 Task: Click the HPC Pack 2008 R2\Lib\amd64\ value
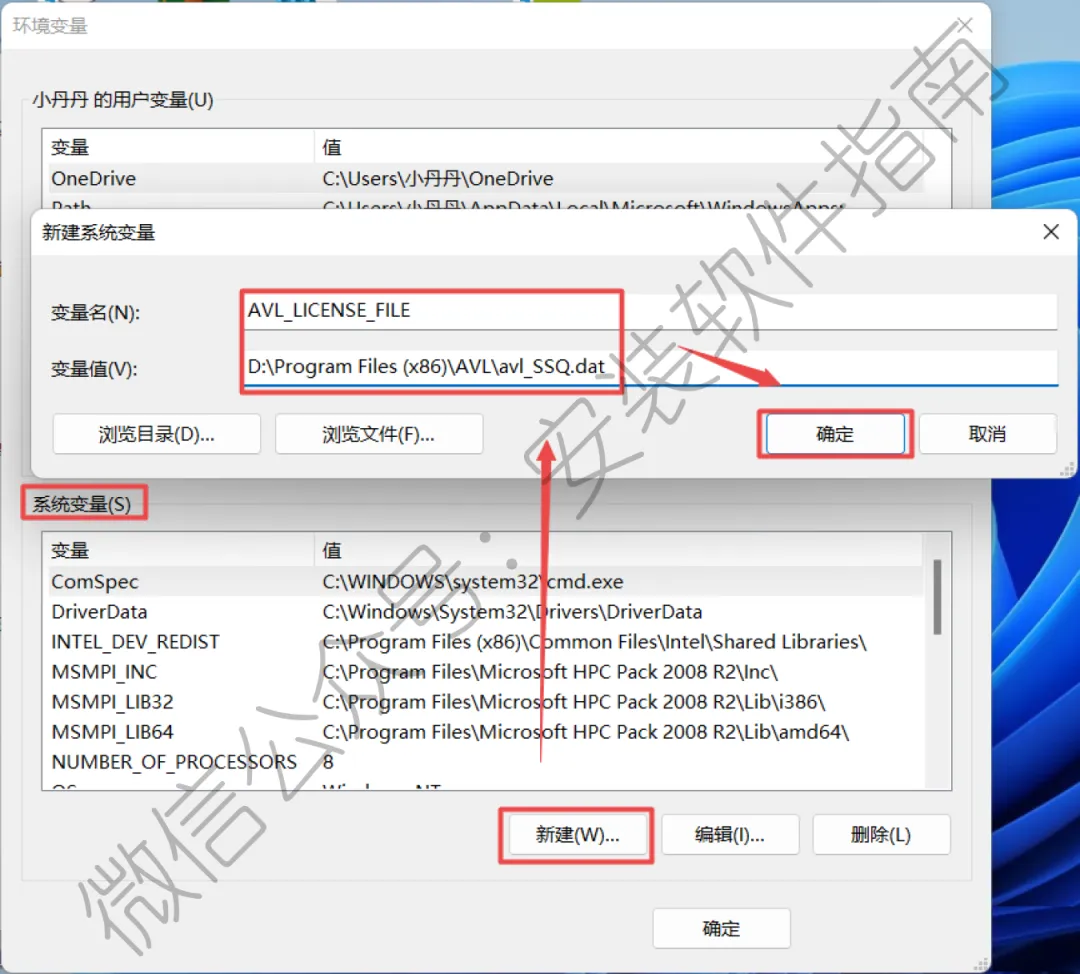pyautogui.click(x=585, y=732)
